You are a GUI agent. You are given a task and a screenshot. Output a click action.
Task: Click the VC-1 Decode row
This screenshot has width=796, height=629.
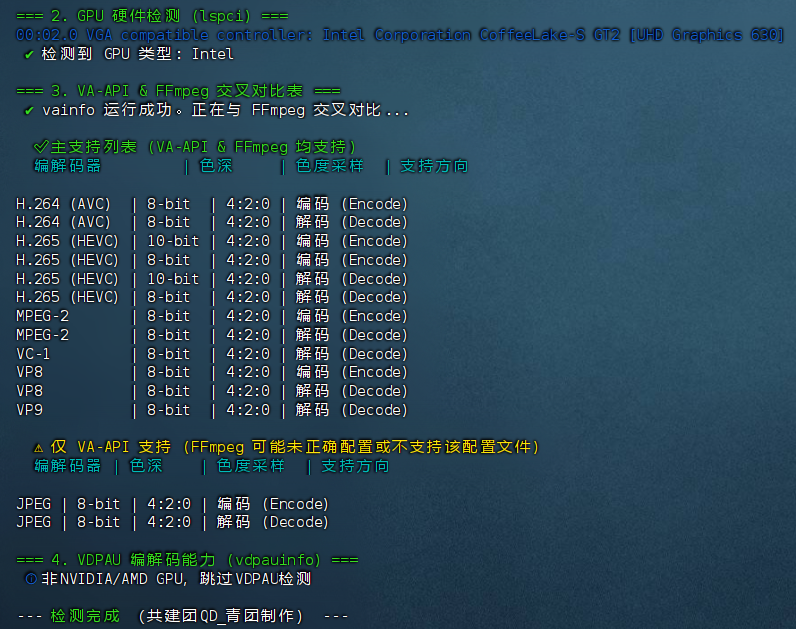(x=212, y=353)
